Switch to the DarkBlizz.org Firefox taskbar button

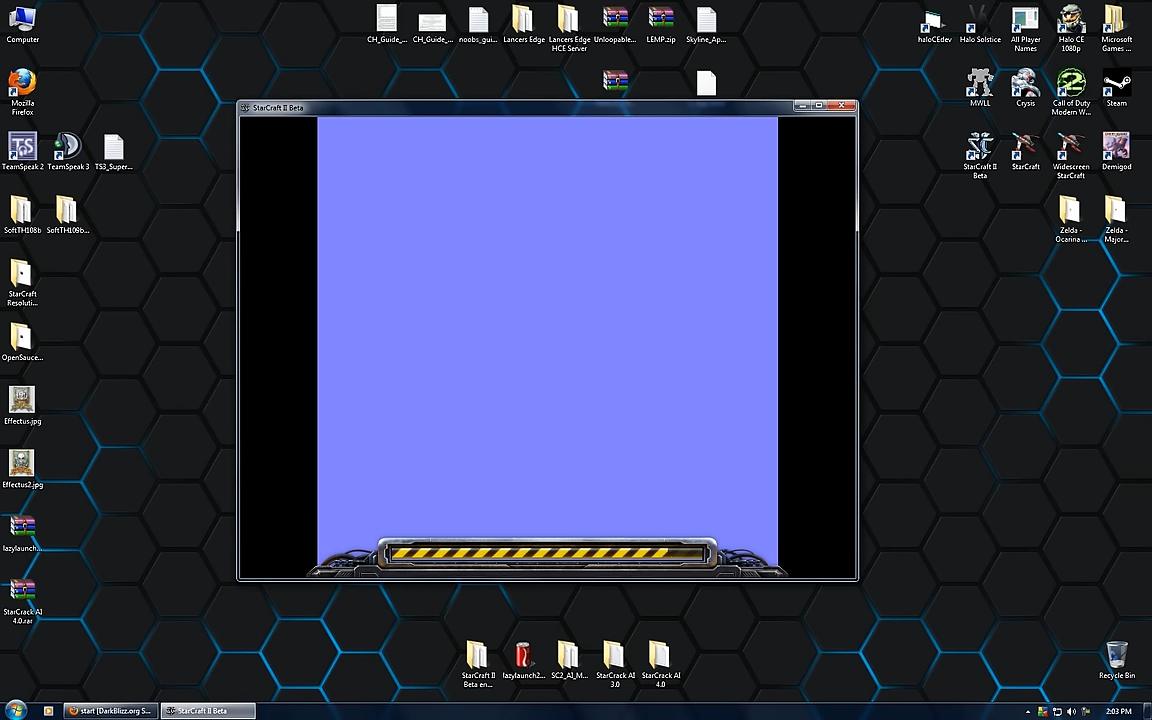pos(109,711)
